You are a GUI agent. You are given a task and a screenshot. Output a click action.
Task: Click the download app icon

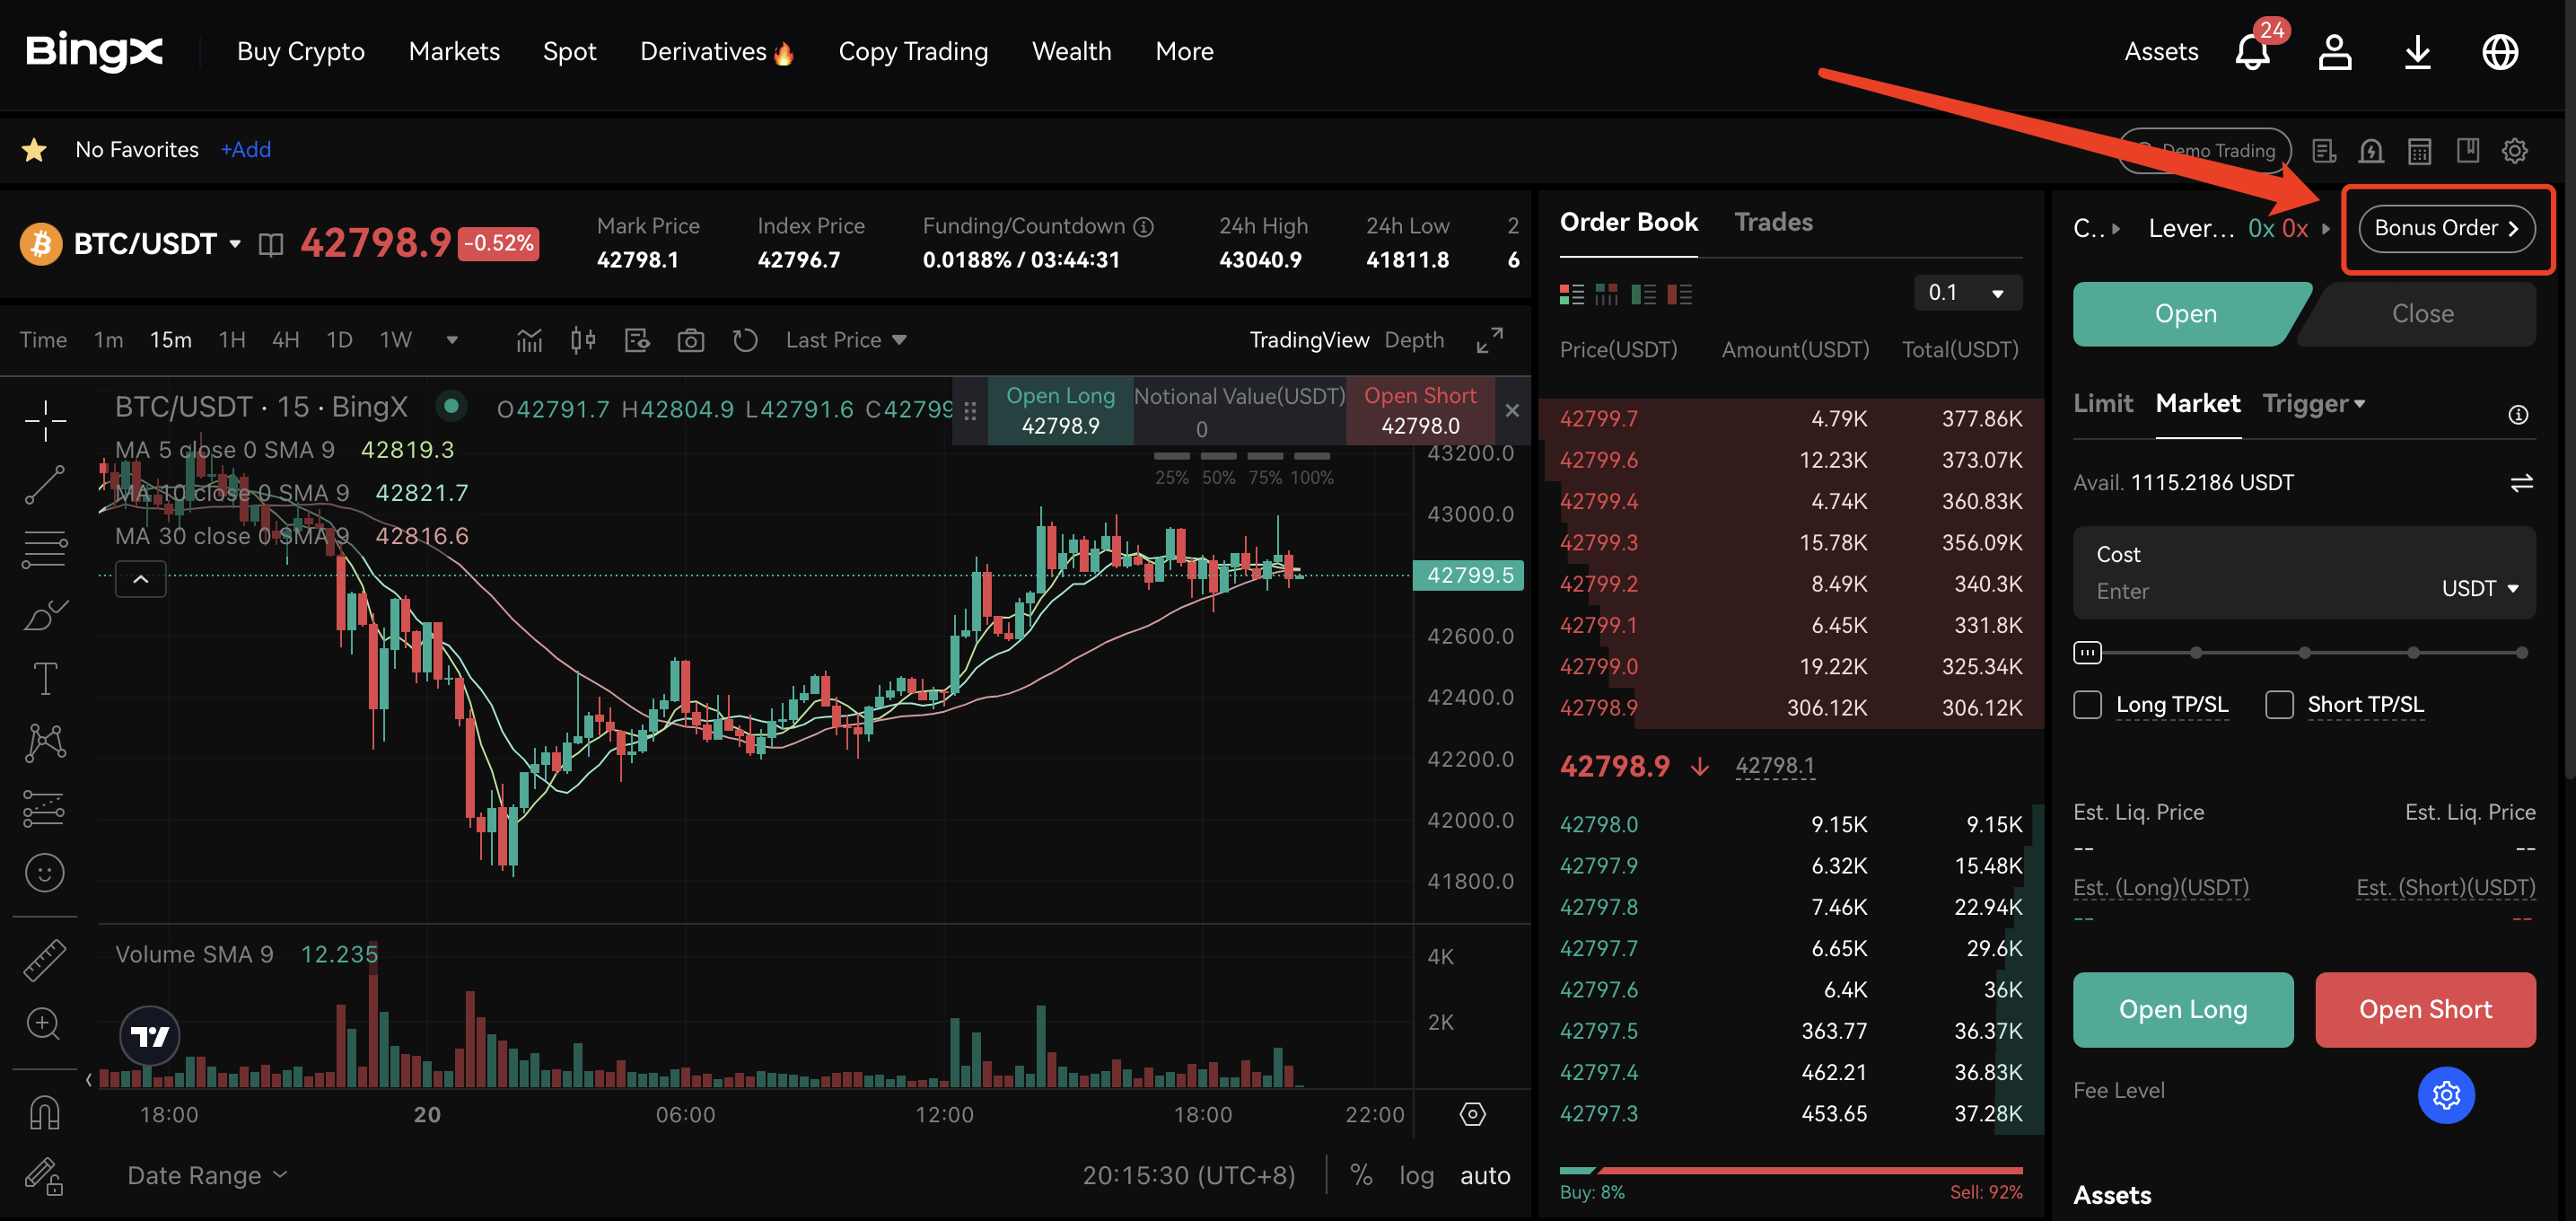tap(2417, 52)
